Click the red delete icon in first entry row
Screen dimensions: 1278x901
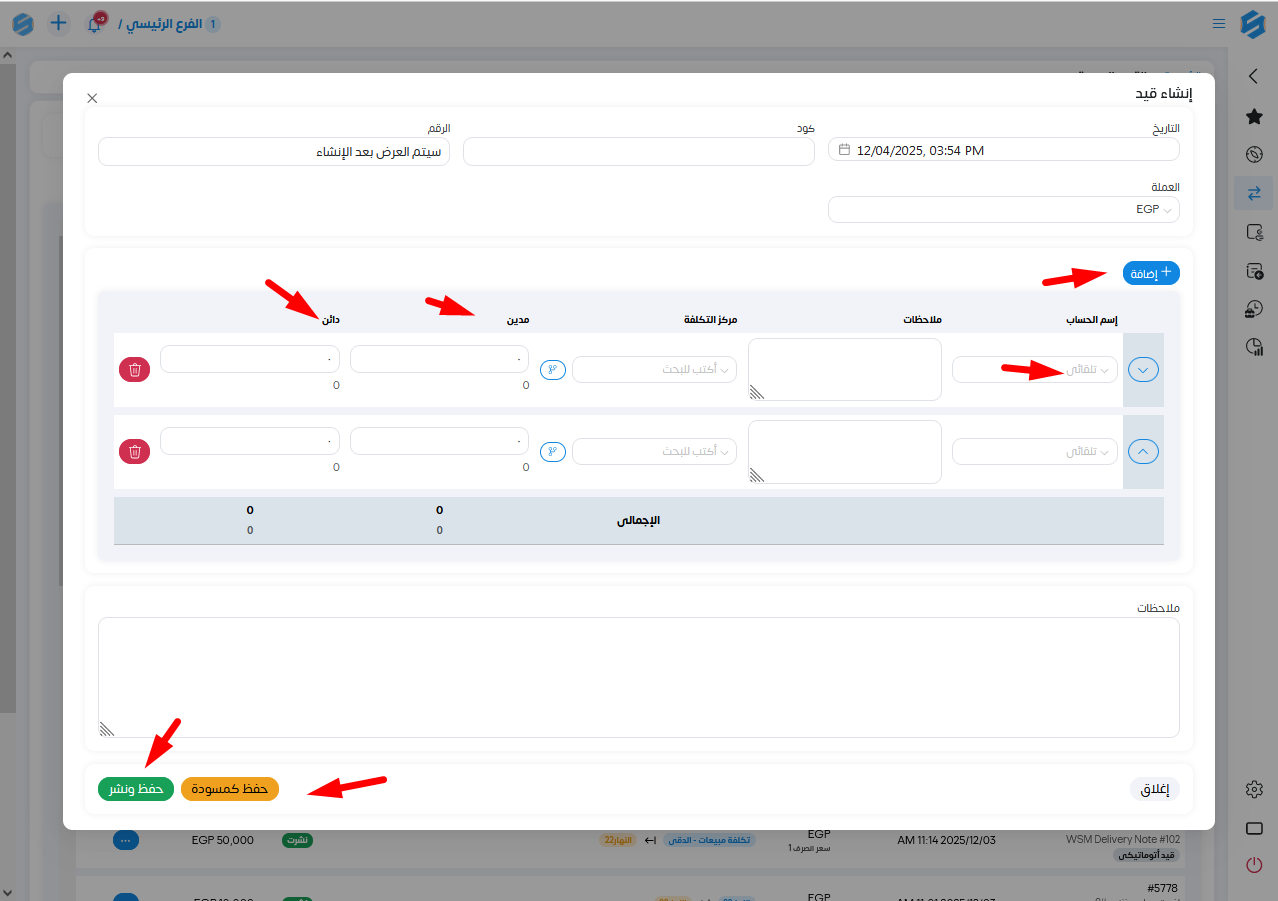click(x=134, y=369)
